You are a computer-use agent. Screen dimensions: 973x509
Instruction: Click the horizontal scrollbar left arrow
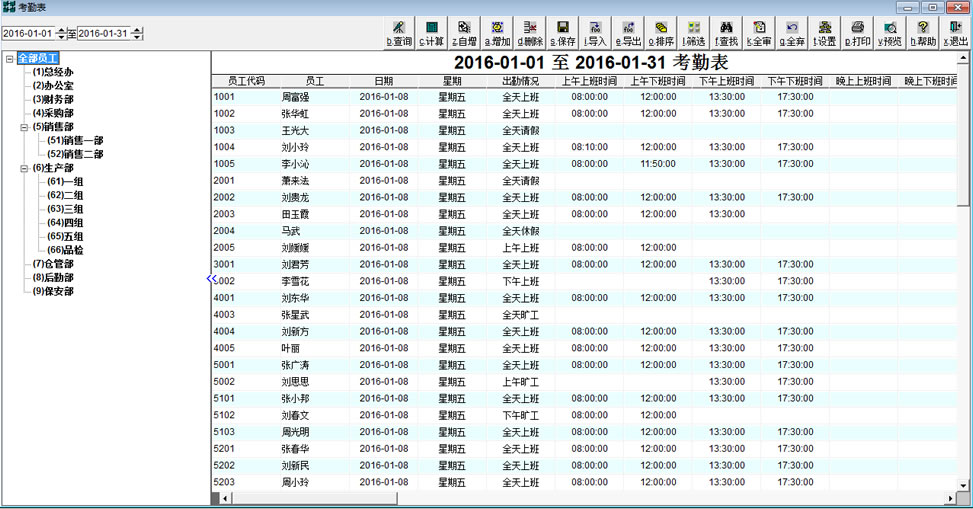(x=225, y=498)
